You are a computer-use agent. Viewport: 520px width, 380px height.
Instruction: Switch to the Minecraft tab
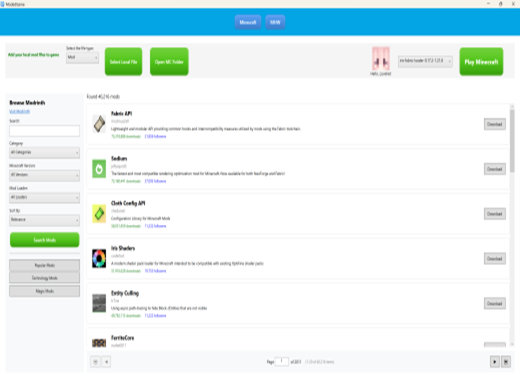tap(248, 22)
